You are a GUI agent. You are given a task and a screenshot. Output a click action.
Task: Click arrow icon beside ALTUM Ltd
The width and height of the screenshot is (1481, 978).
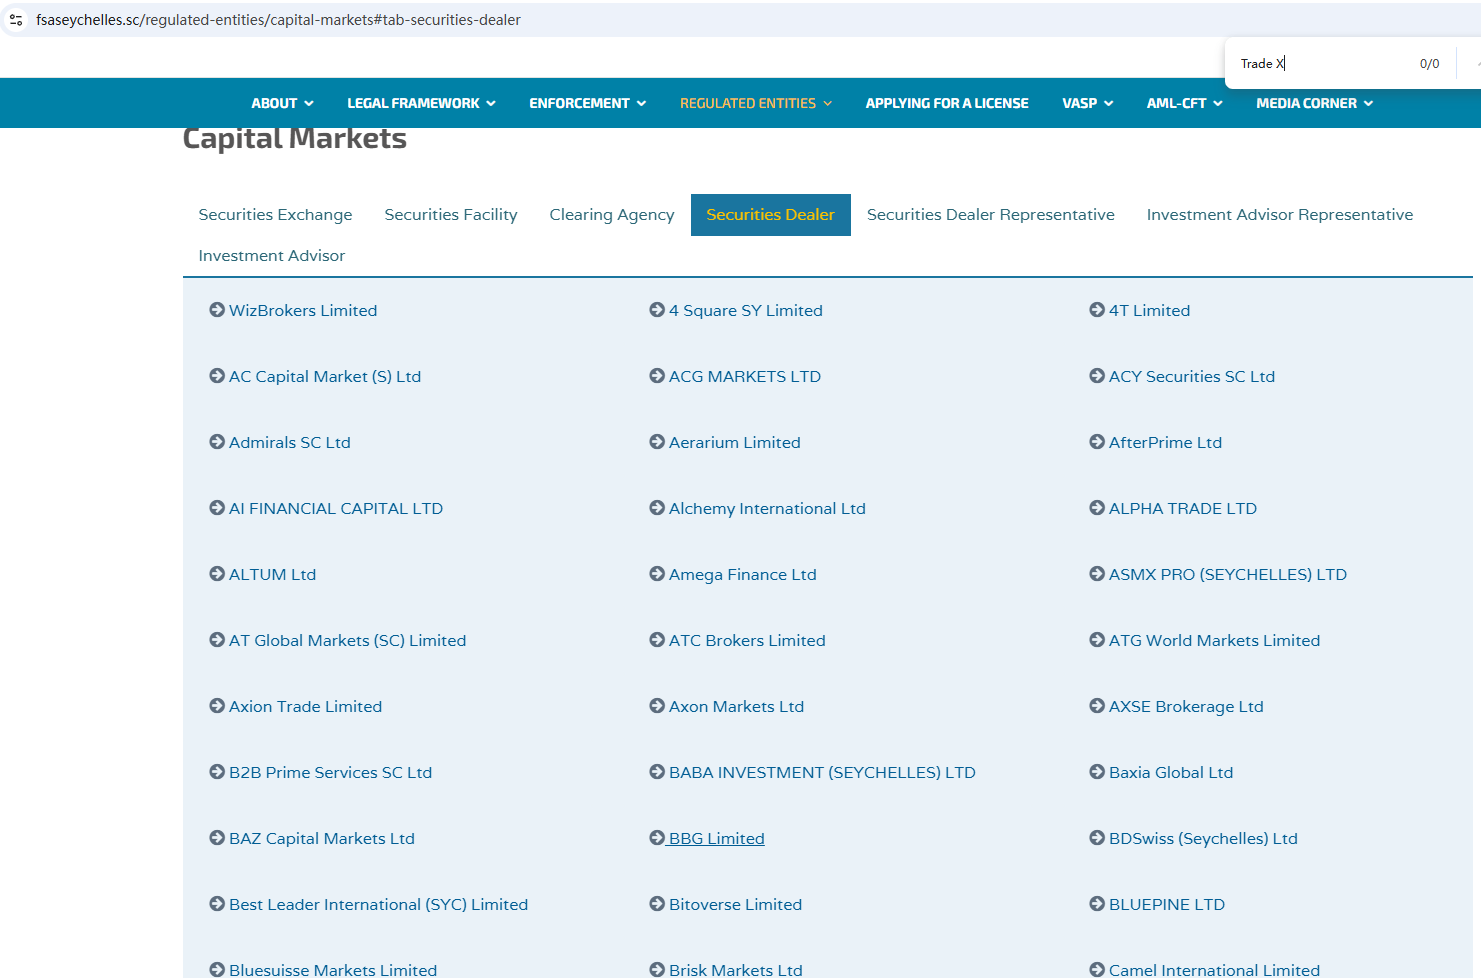click(217, 574)
